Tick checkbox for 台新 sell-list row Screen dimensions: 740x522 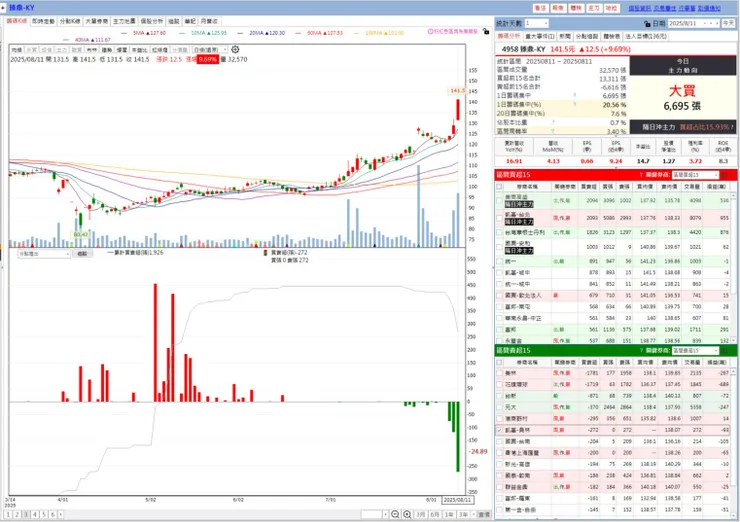(x=499, y=396)
